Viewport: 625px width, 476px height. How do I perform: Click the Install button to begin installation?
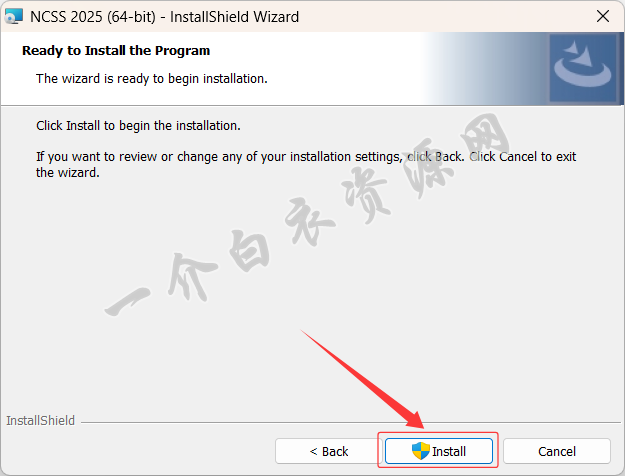click(x=439, y=451)
